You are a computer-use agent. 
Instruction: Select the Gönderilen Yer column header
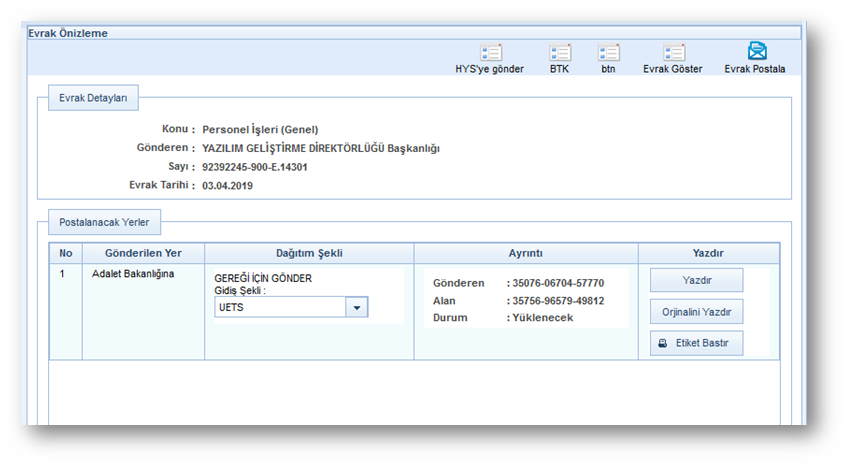point(144,253)
